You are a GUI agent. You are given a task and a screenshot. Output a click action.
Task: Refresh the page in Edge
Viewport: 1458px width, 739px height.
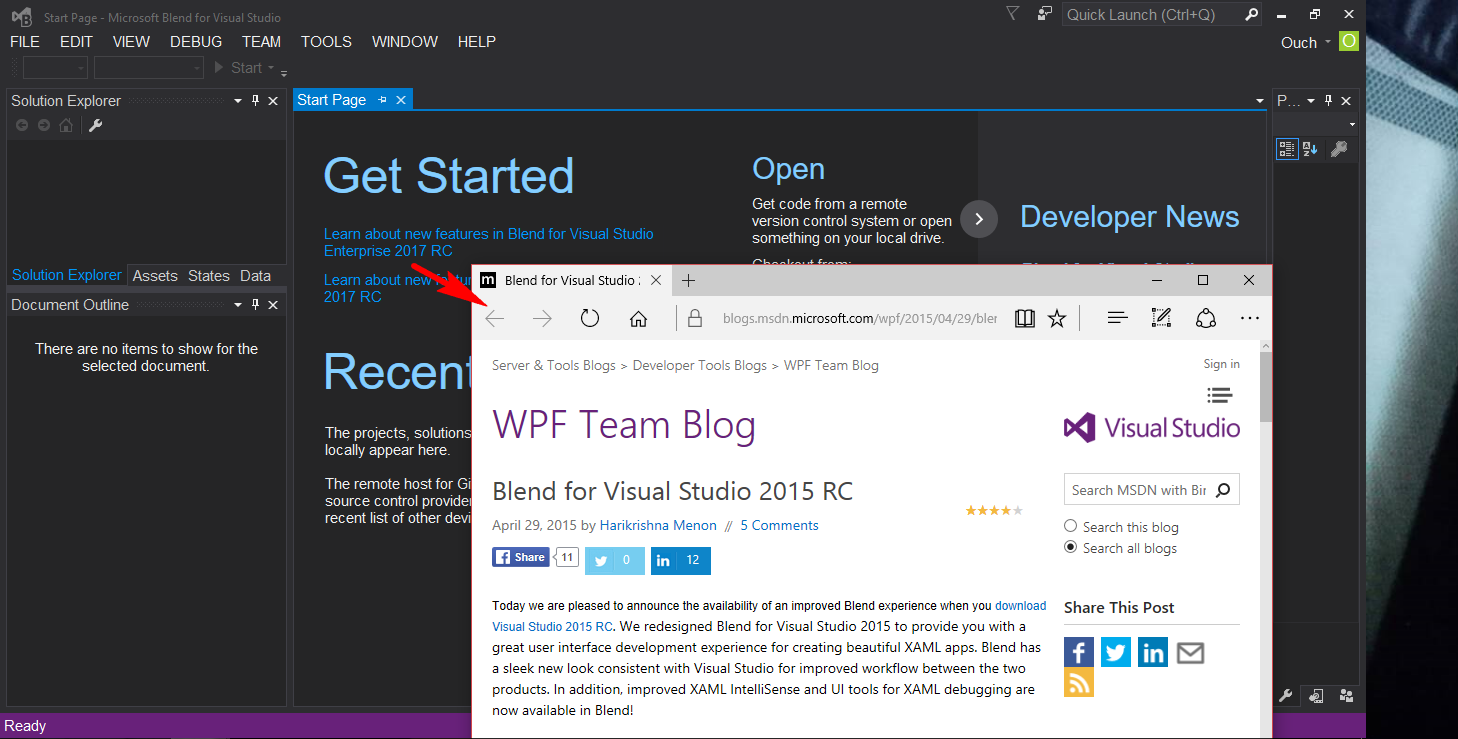click(x=590, y=319)
